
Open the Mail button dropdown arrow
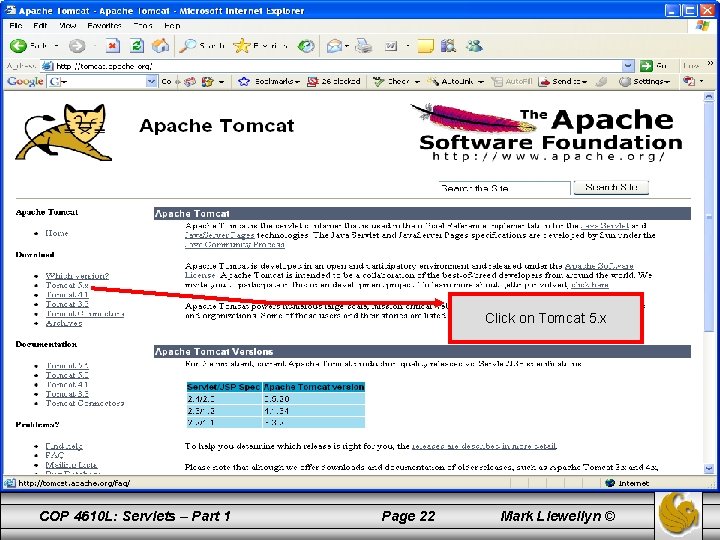point(347,45)
